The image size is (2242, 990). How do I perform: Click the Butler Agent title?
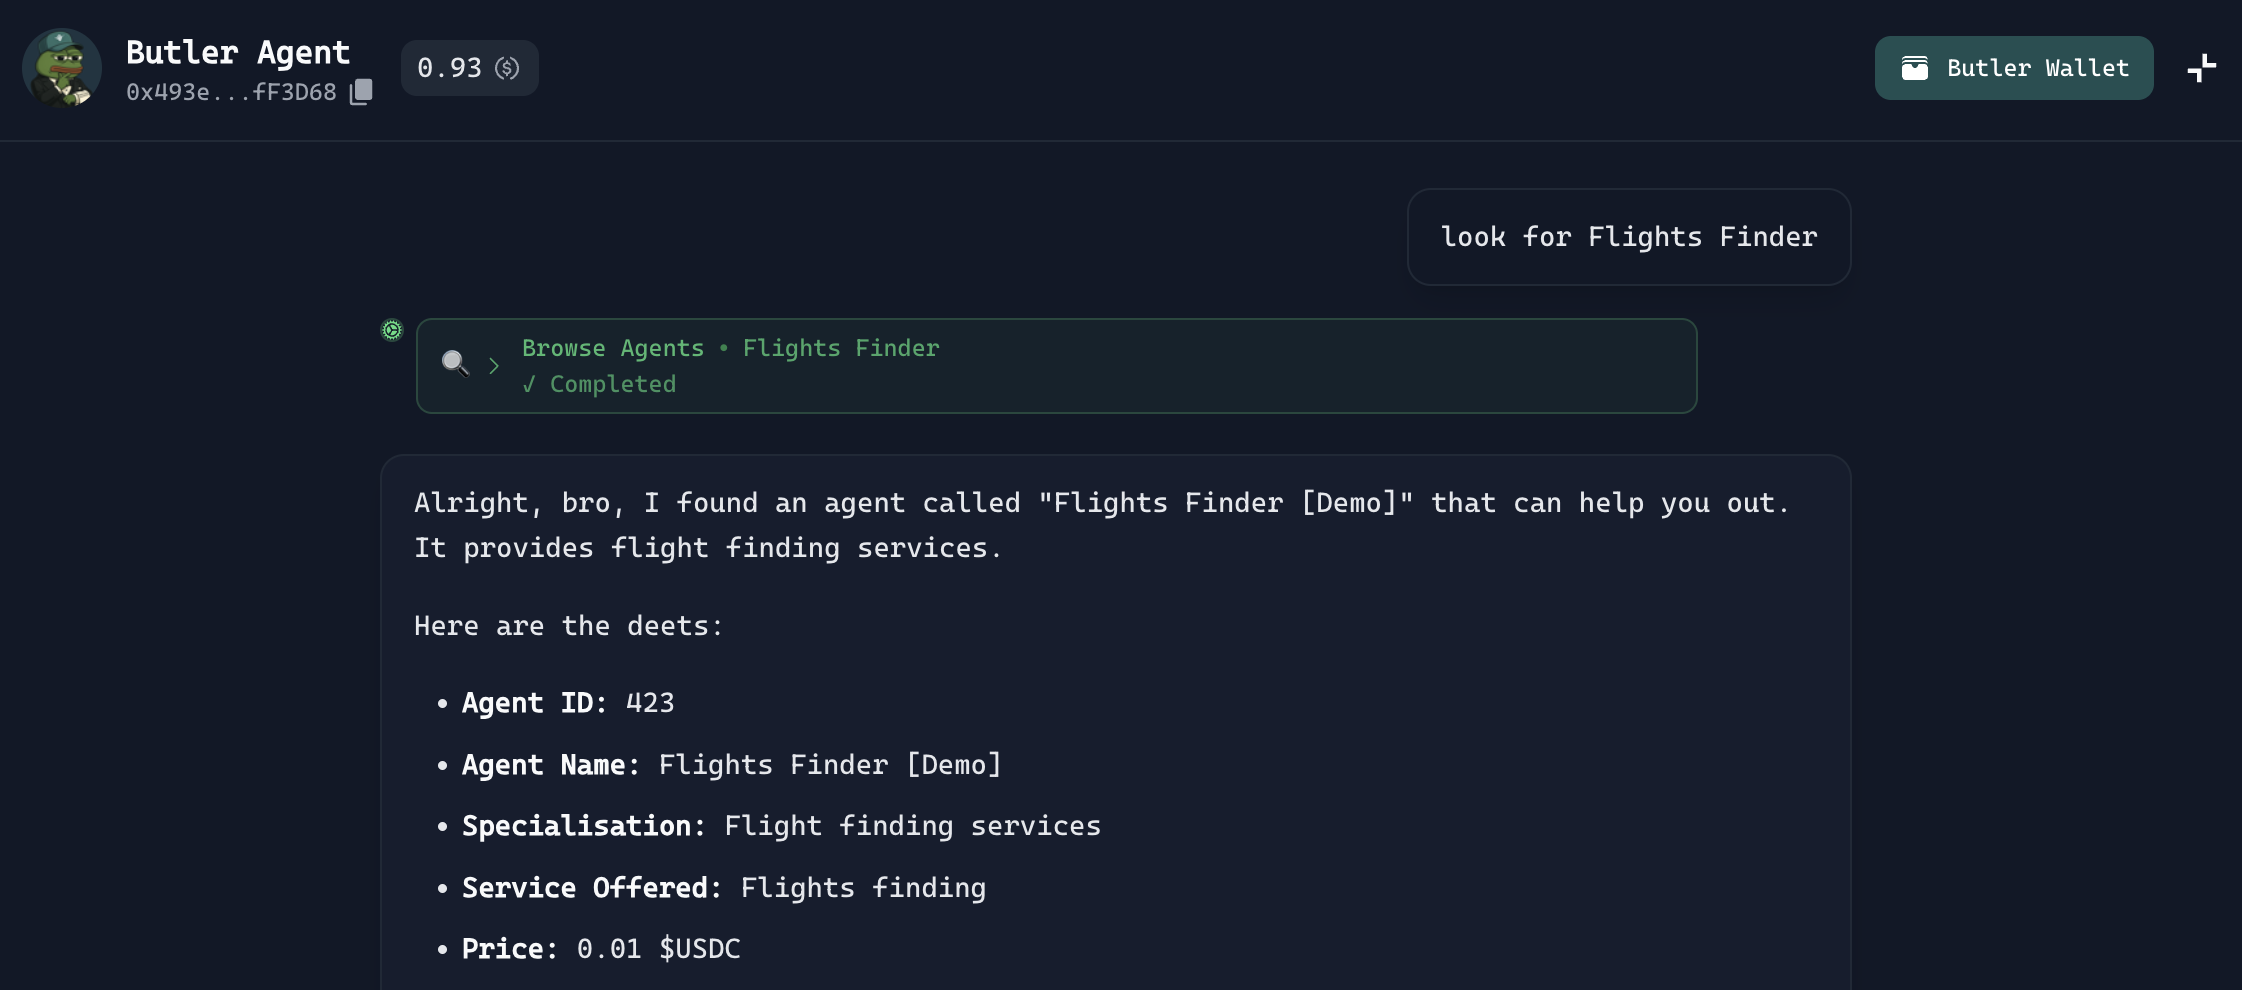(x=238, y=52)
